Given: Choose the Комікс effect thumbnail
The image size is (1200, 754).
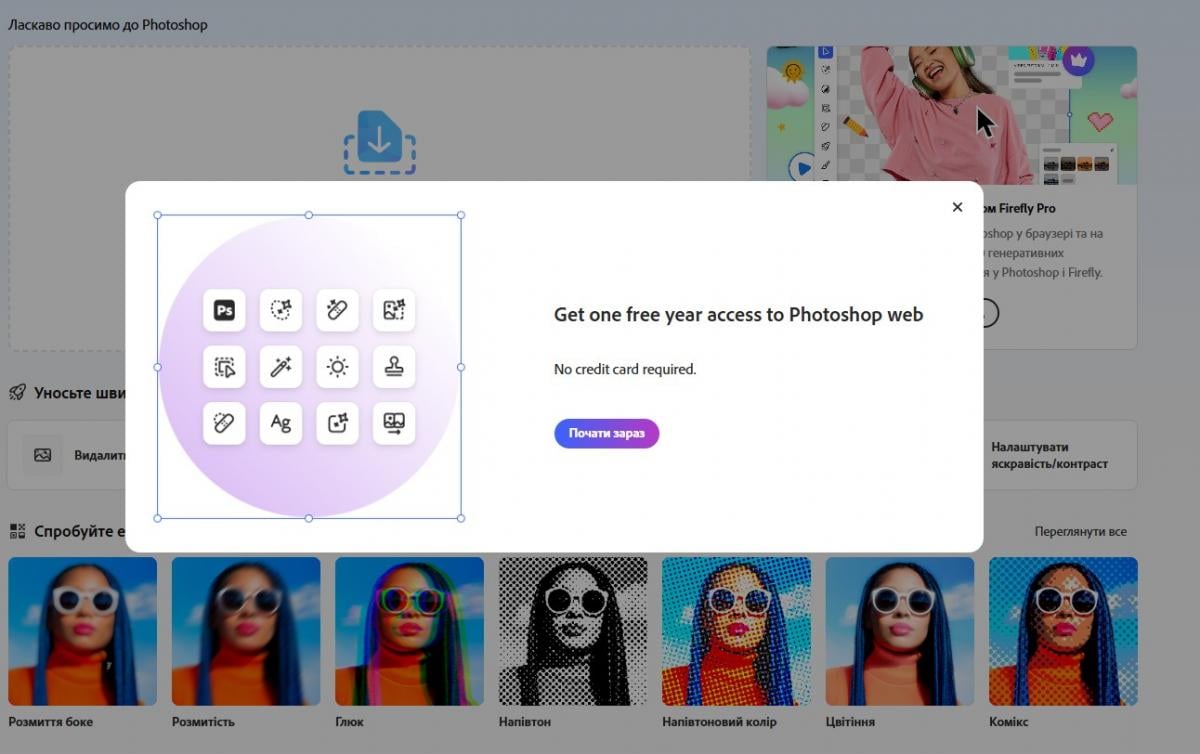Looking at the screenshot, I should [1063, 630].
